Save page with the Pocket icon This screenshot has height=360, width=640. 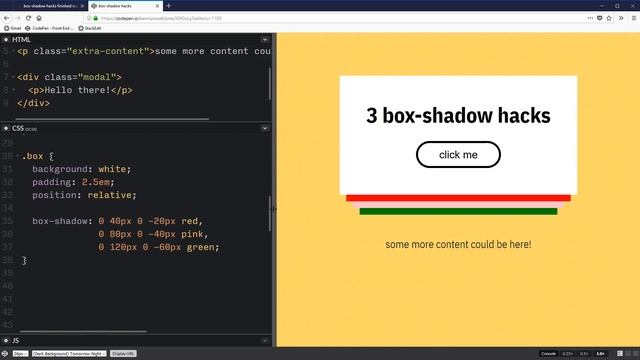tap(600, 18)
